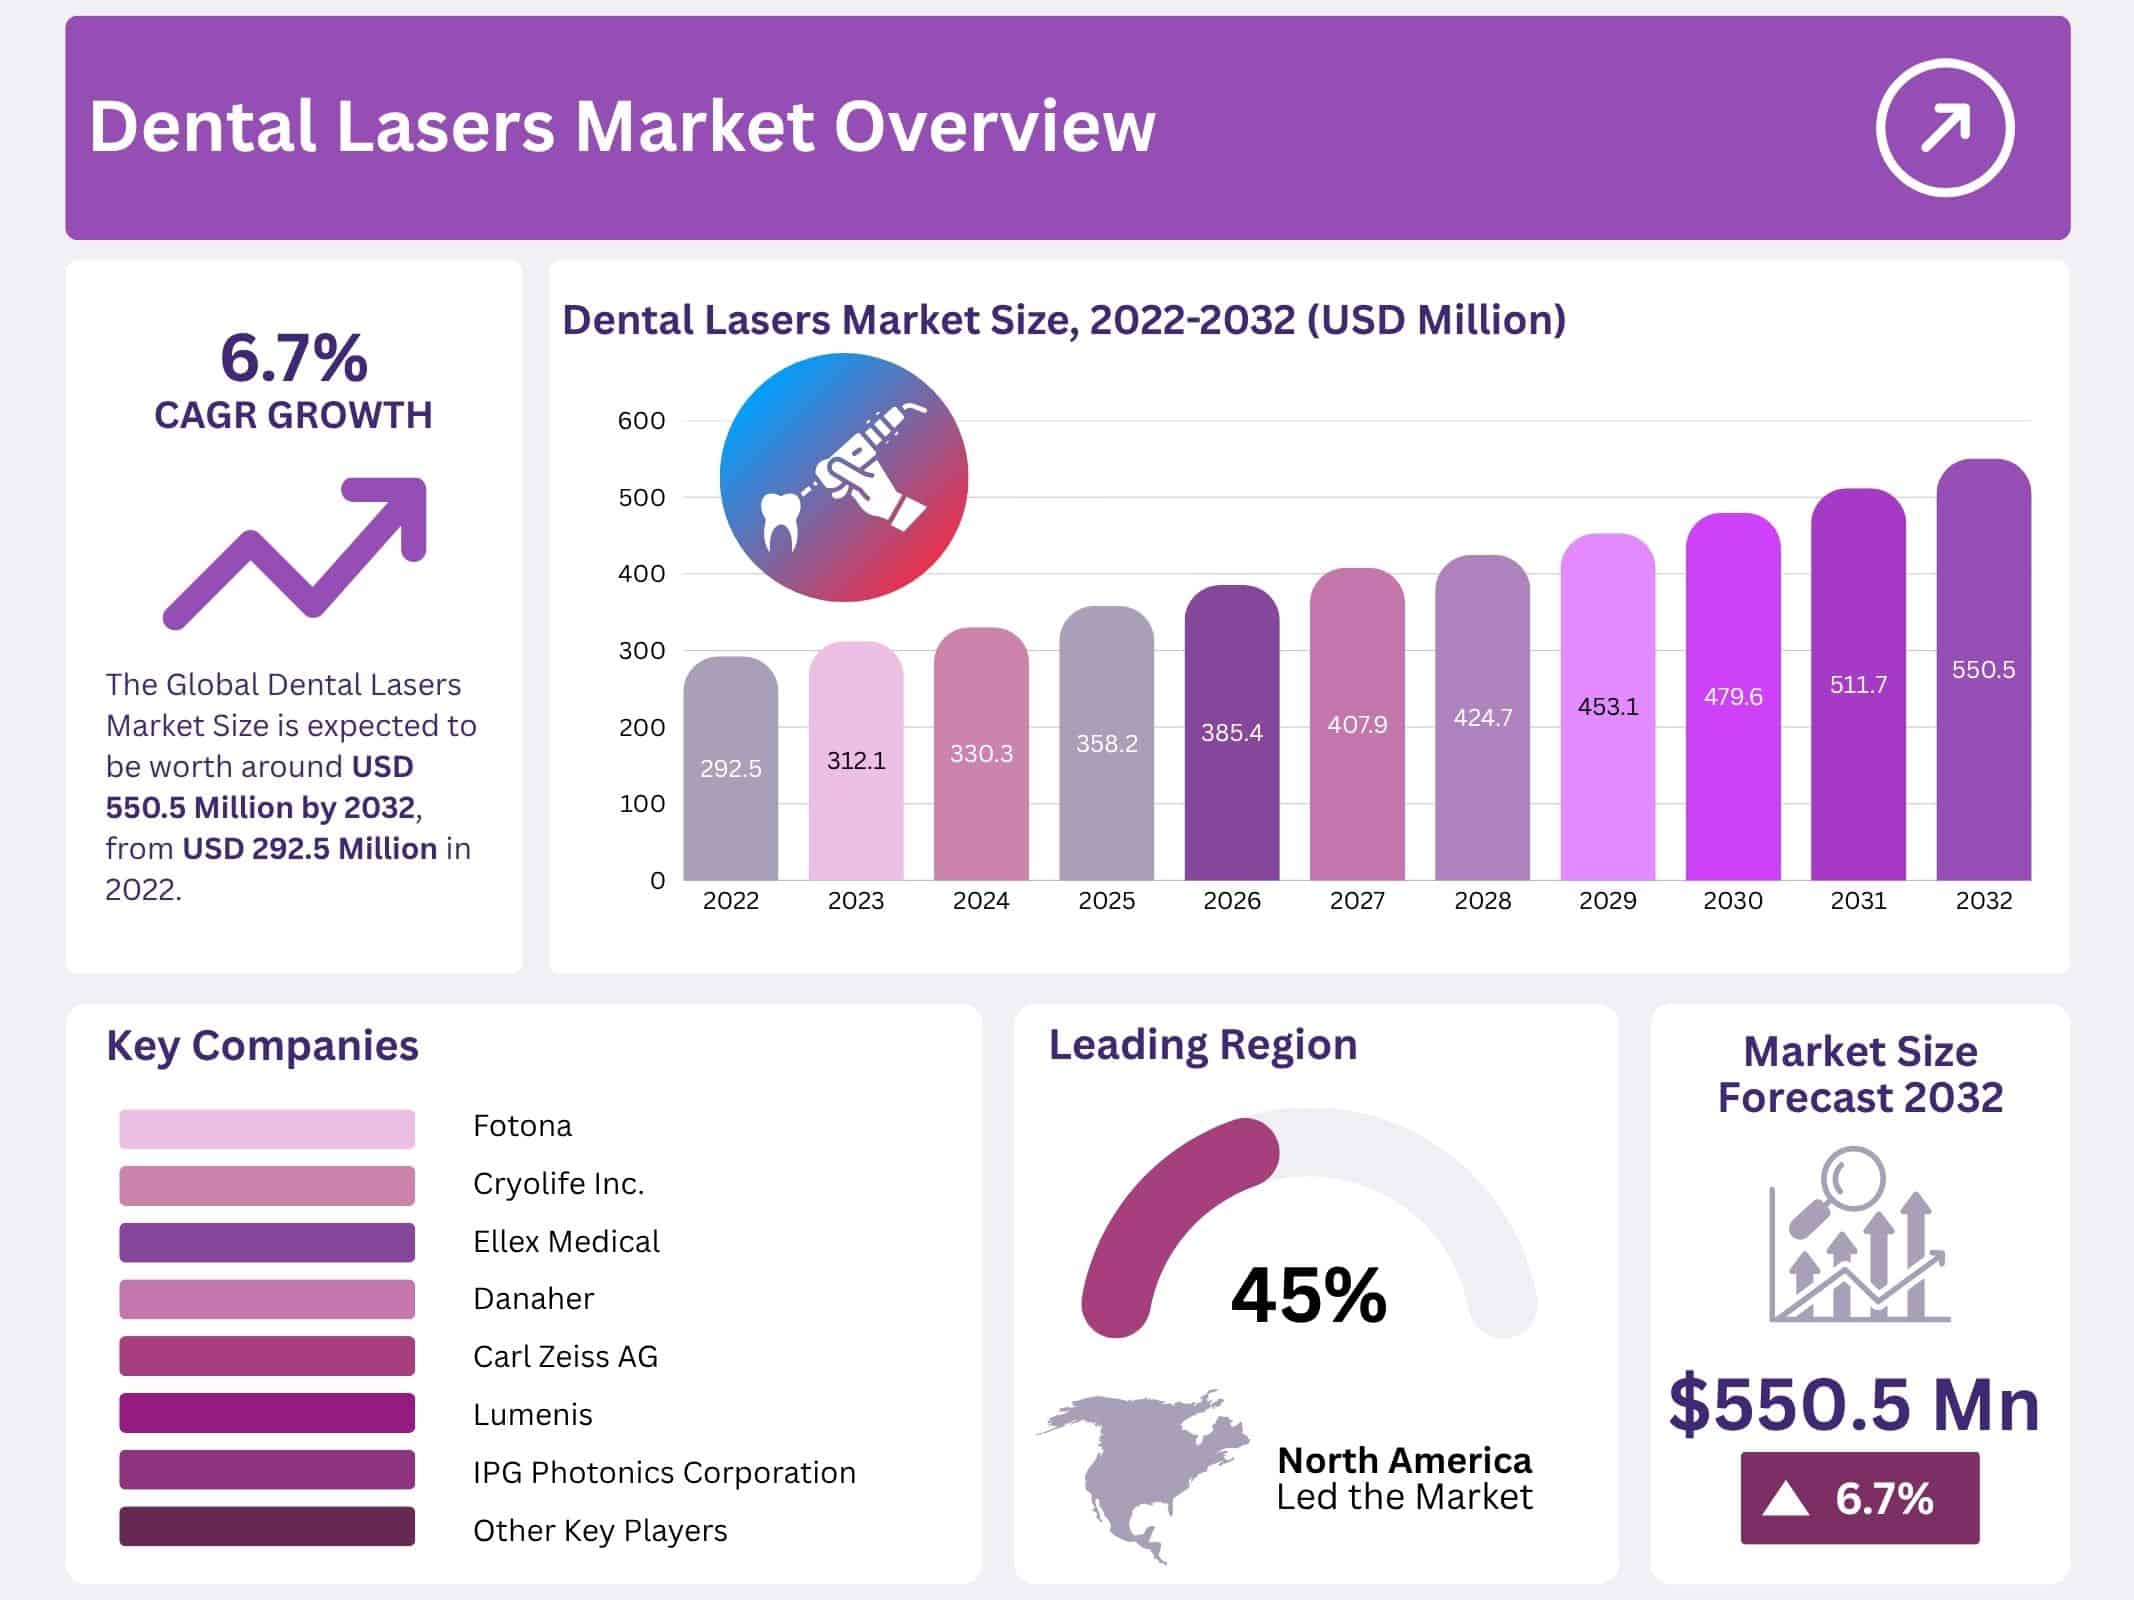Viewport: 2134px width, 1600px height.
Task: Select the Other Key Players swatch
Action: point(266,1527)
